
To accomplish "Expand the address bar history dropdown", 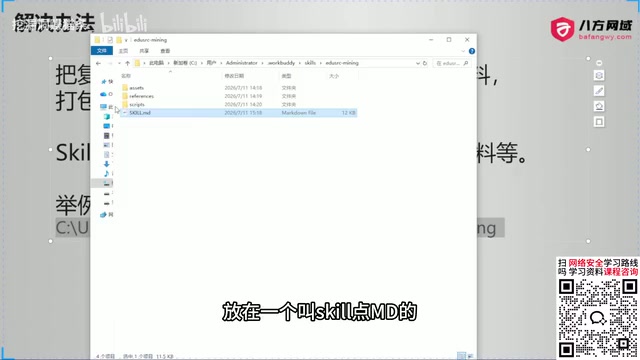I will 418,63.
